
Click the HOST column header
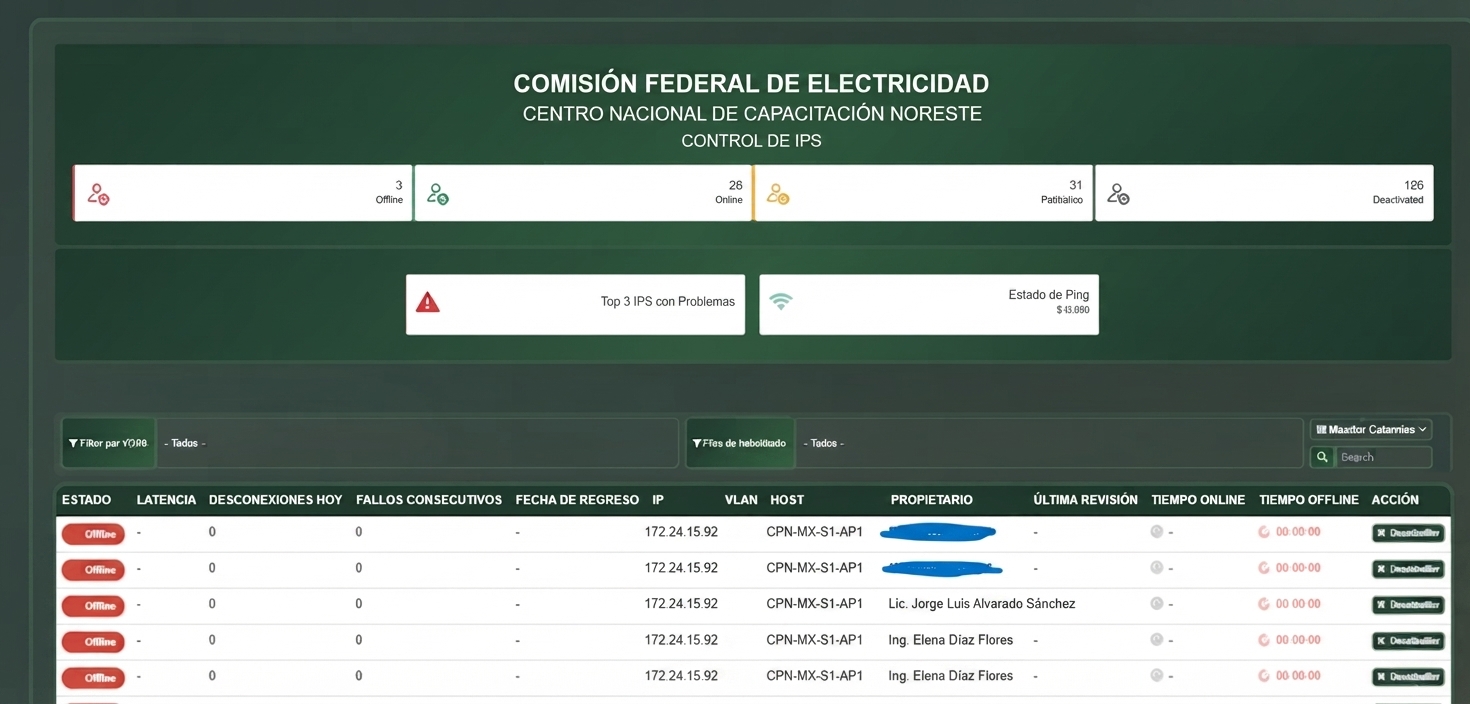point(787,500)
